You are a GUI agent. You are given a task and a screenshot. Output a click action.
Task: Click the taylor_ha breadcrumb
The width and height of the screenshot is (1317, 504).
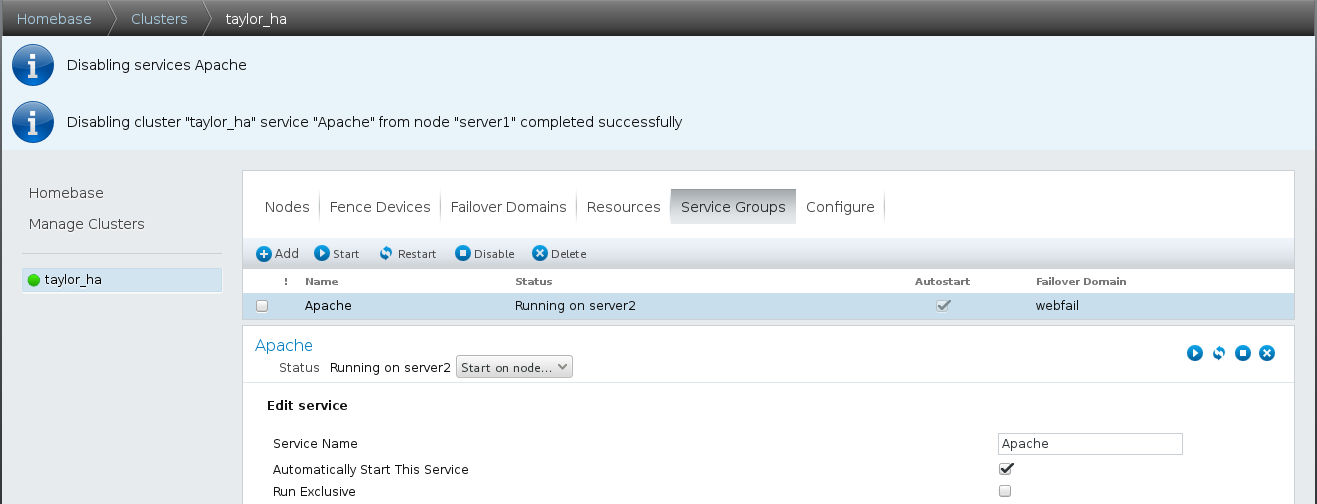click(x=256, y=19)
